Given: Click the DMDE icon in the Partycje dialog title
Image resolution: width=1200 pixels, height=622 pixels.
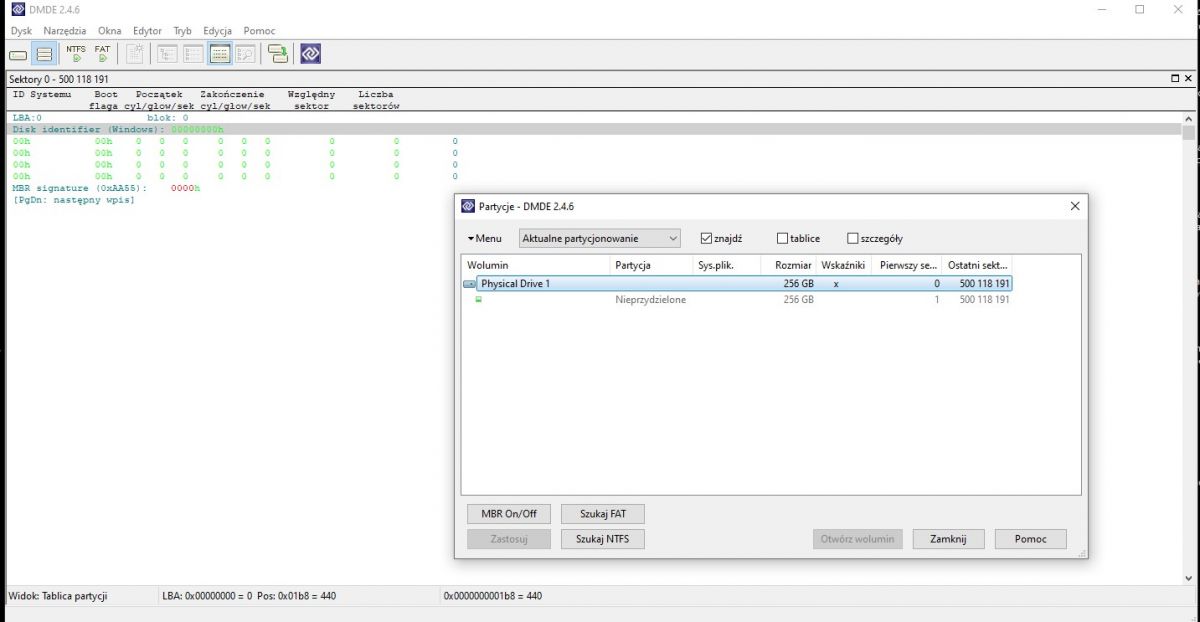Looking at the screenshot, I should (x=468, y=206).
